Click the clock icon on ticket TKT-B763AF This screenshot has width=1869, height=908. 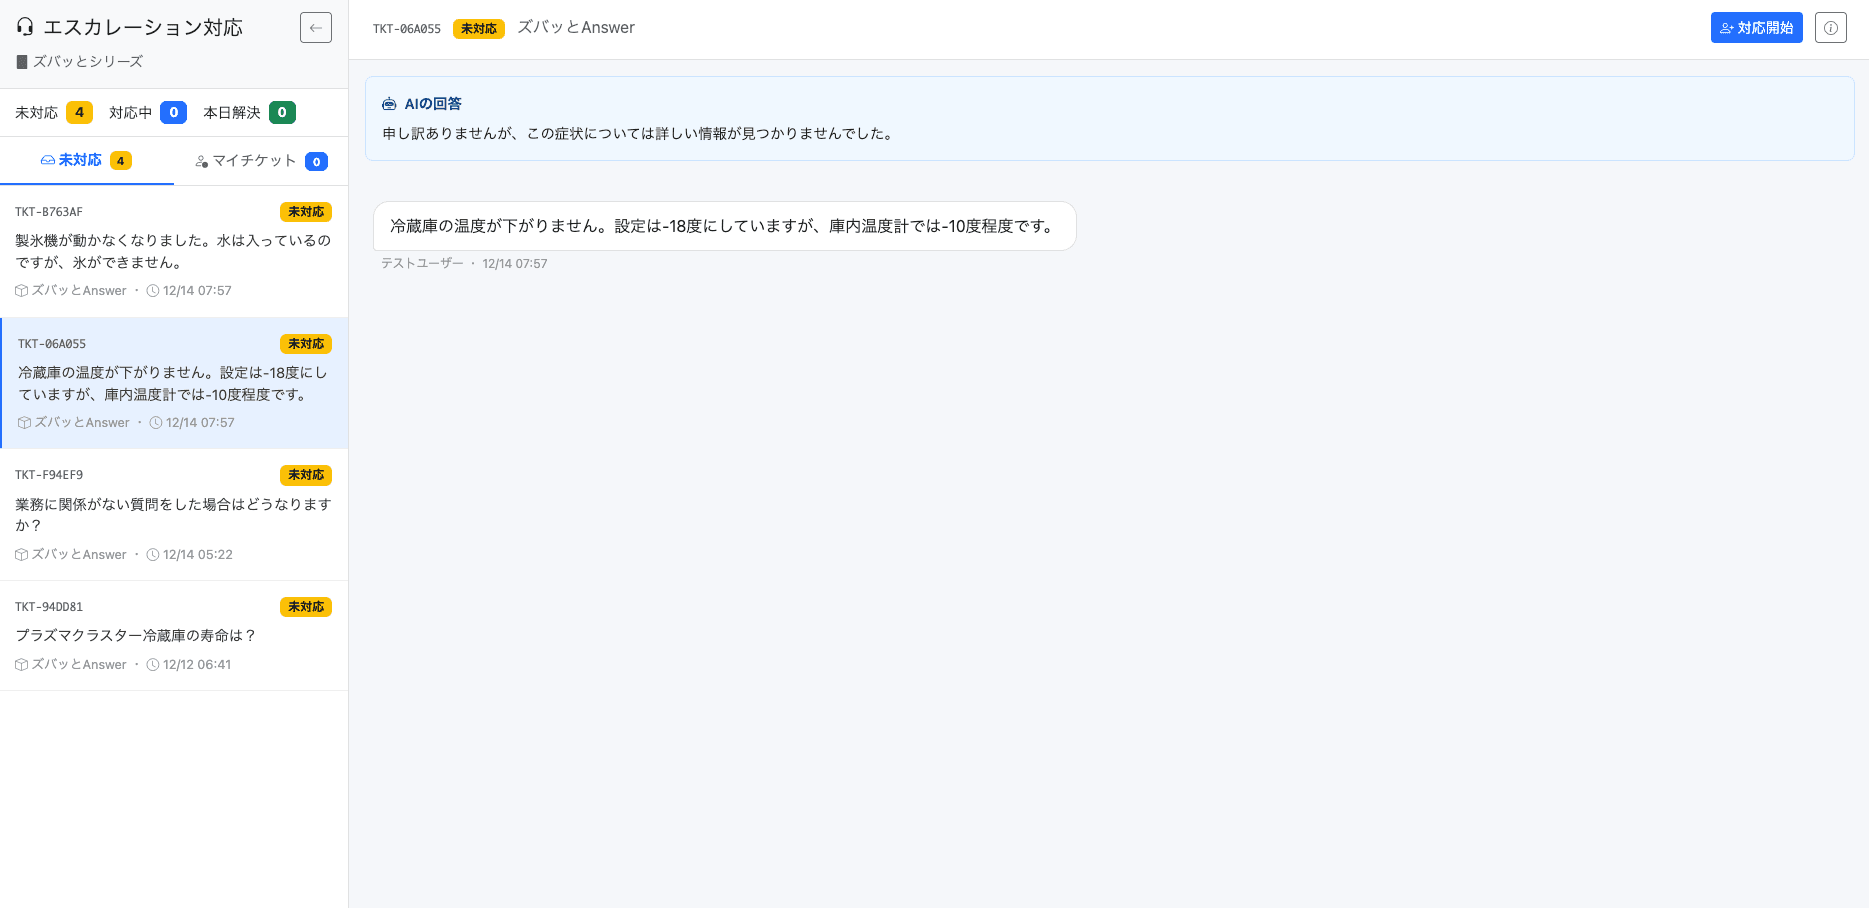click(x=153, y=291)
